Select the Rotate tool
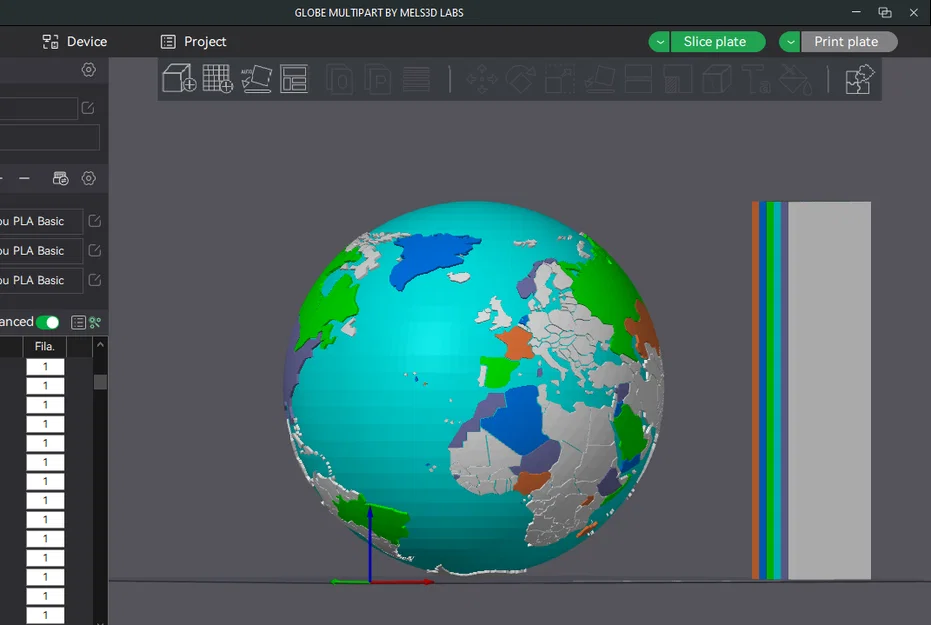Screen dimensions: 931x625 521,79
